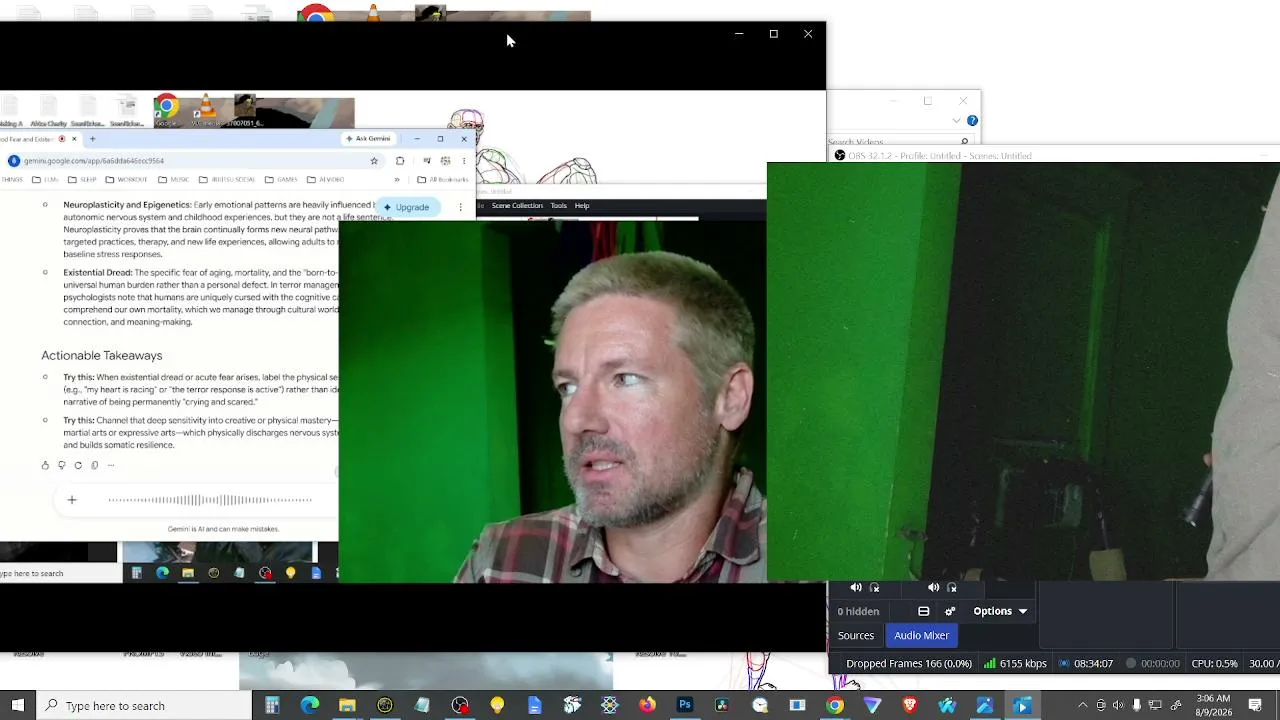Open Google Chrome from the main Windows taskbar
Image resolution: width=1280 pixels, height=720 pixels.
[x=835, y=705]
